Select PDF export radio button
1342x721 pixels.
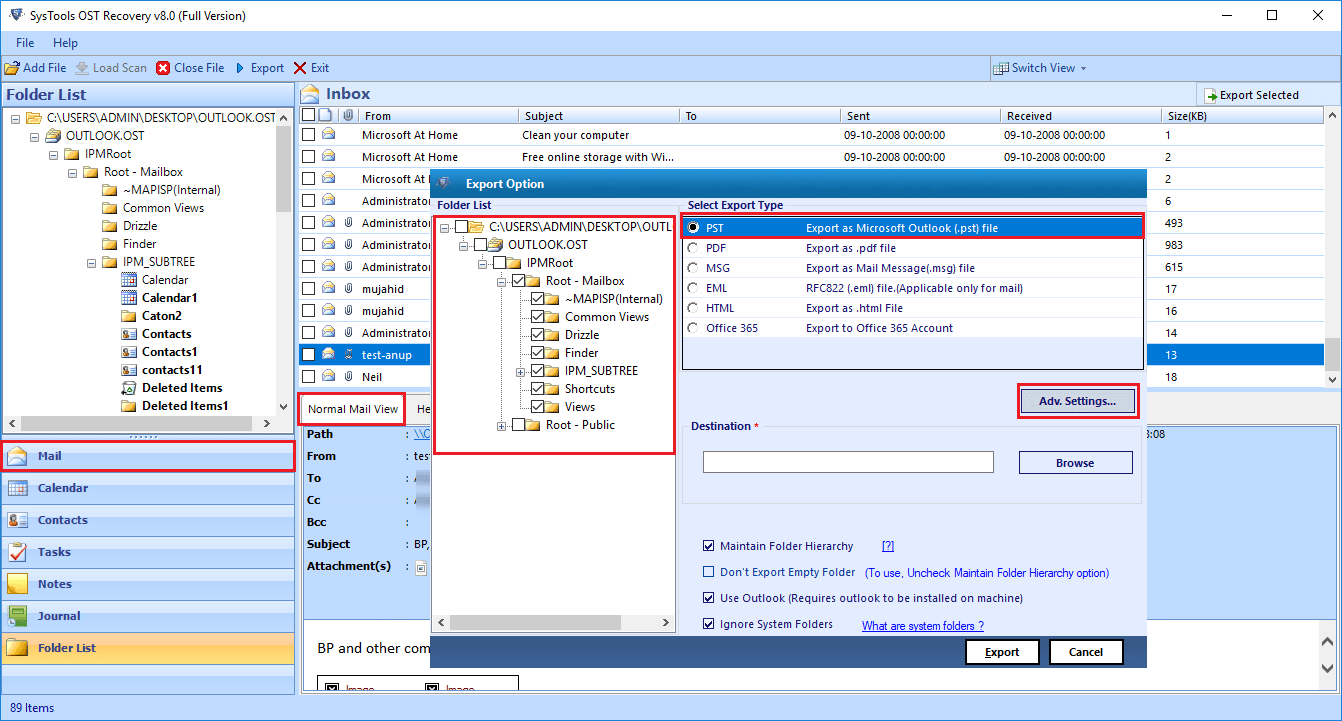[x=693, y=248]
